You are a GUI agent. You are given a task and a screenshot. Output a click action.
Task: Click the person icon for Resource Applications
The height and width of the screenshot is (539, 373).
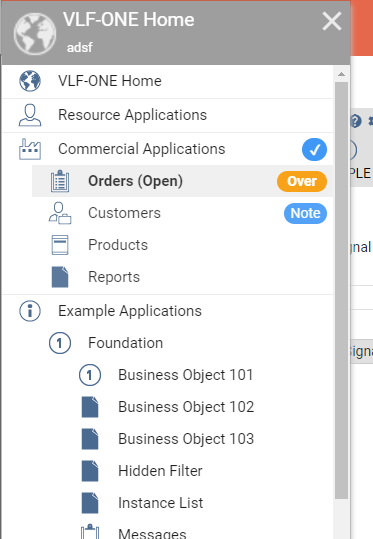[x=30, y=115]
